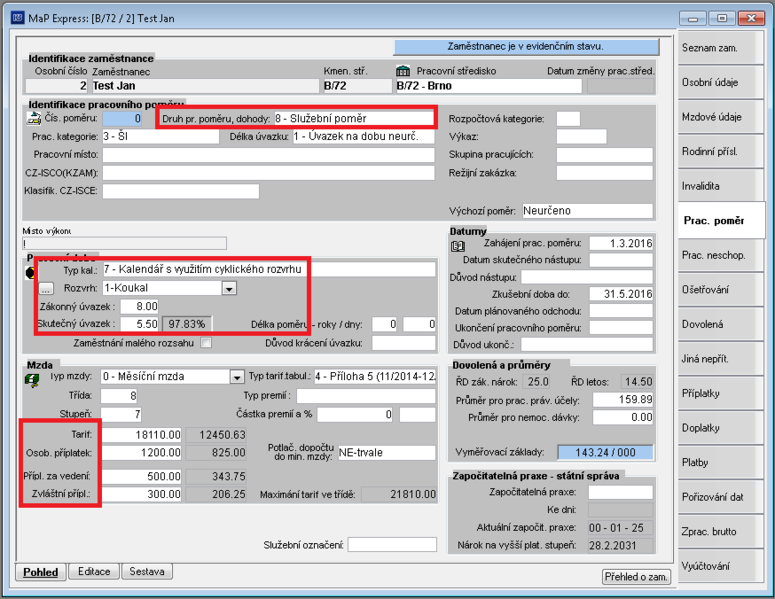This screenshot has width=775, height=599.
Task: Click the Zahájení prac. poměru date field
Action: pos(621,243)
